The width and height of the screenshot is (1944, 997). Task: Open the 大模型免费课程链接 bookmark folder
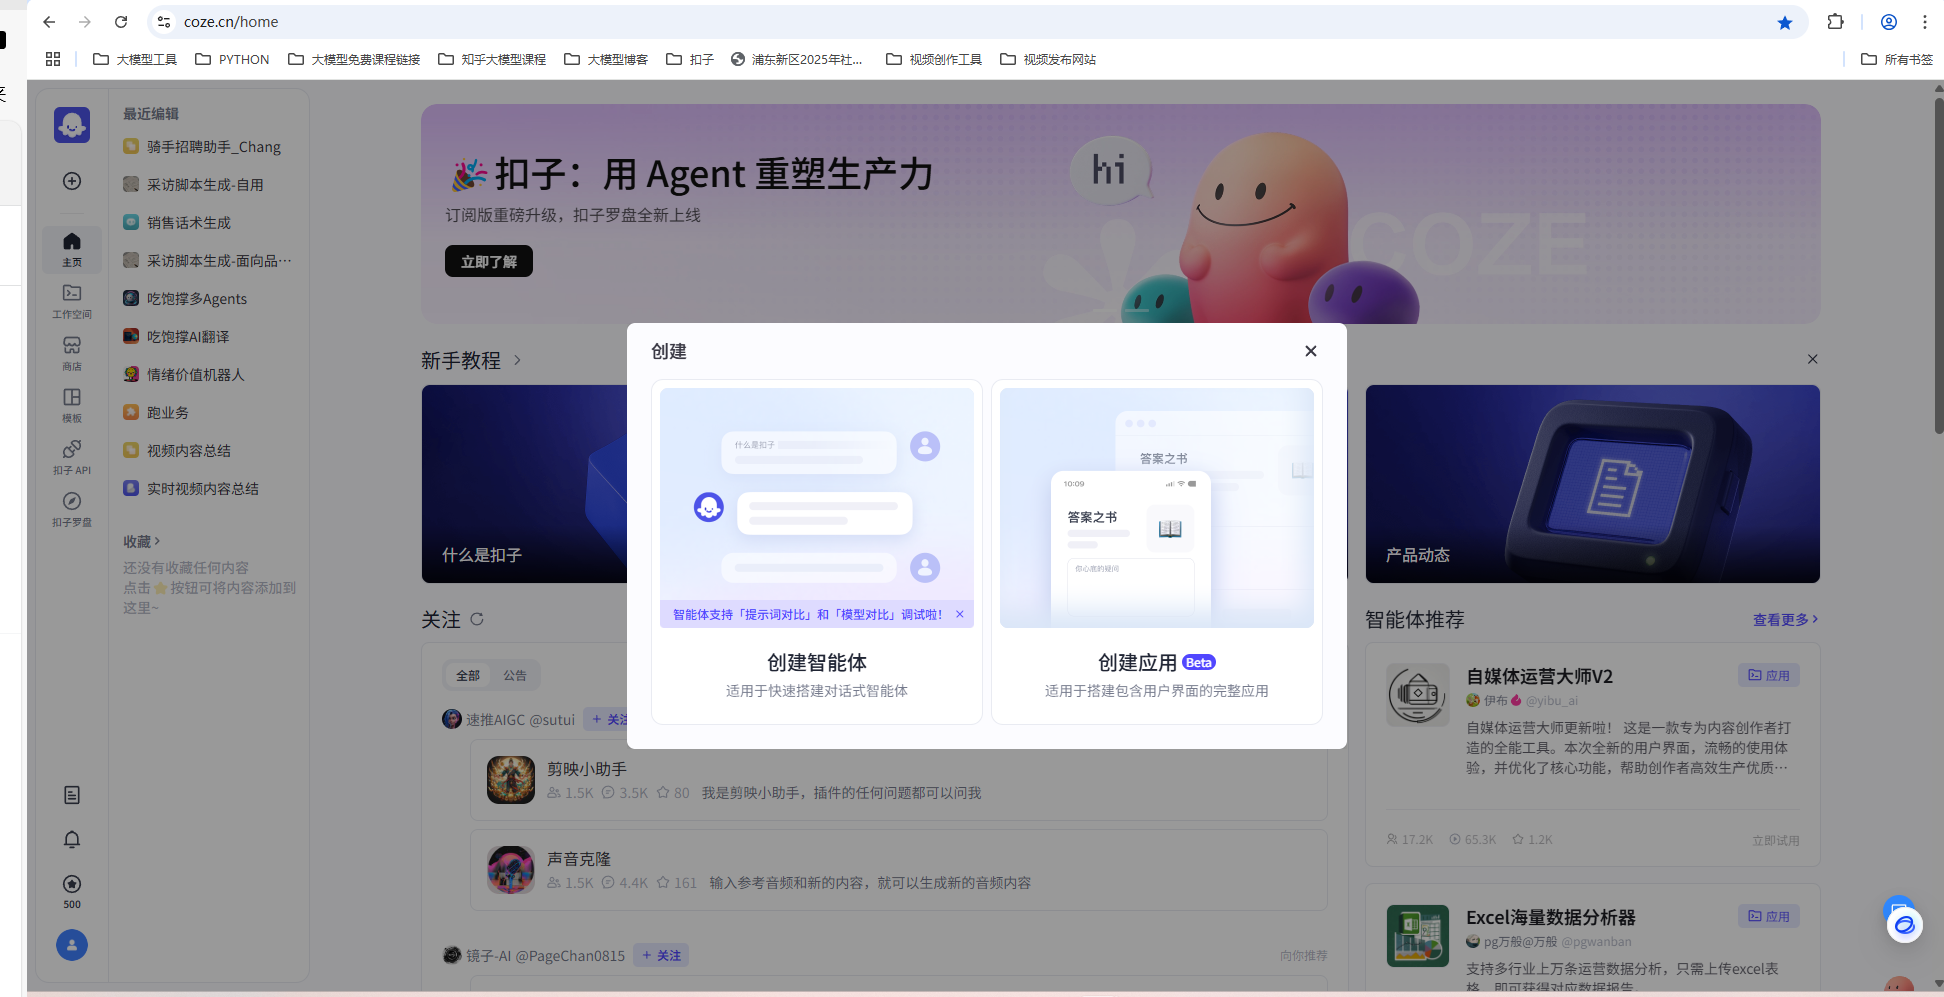coord(354,59)
